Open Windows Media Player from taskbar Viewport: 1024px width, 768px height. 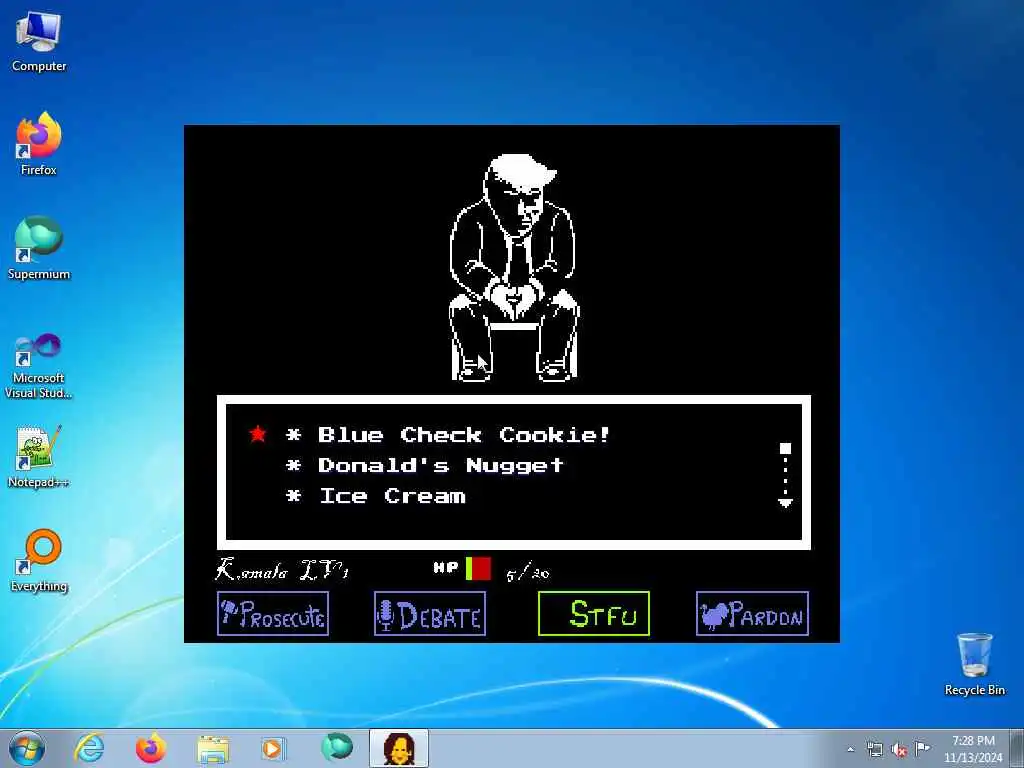coord(273,748)
